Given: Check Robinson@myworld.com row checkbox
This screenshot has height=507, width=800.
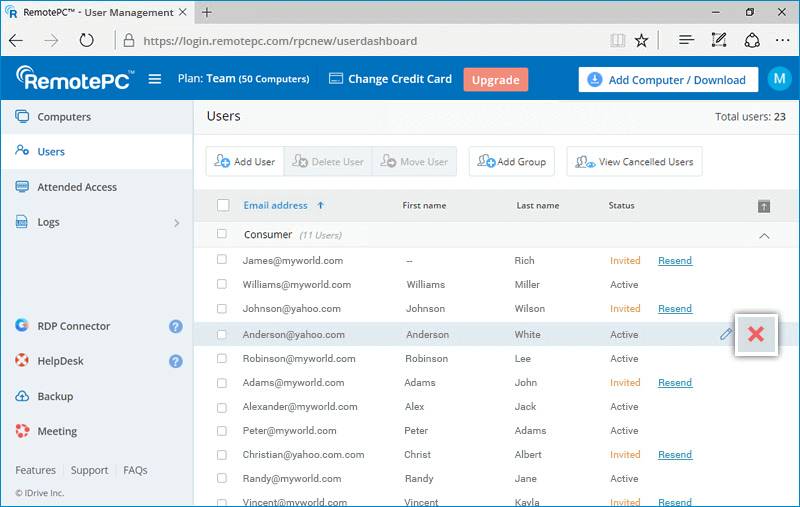Looking at the screenshot, I should click(221, 359).
